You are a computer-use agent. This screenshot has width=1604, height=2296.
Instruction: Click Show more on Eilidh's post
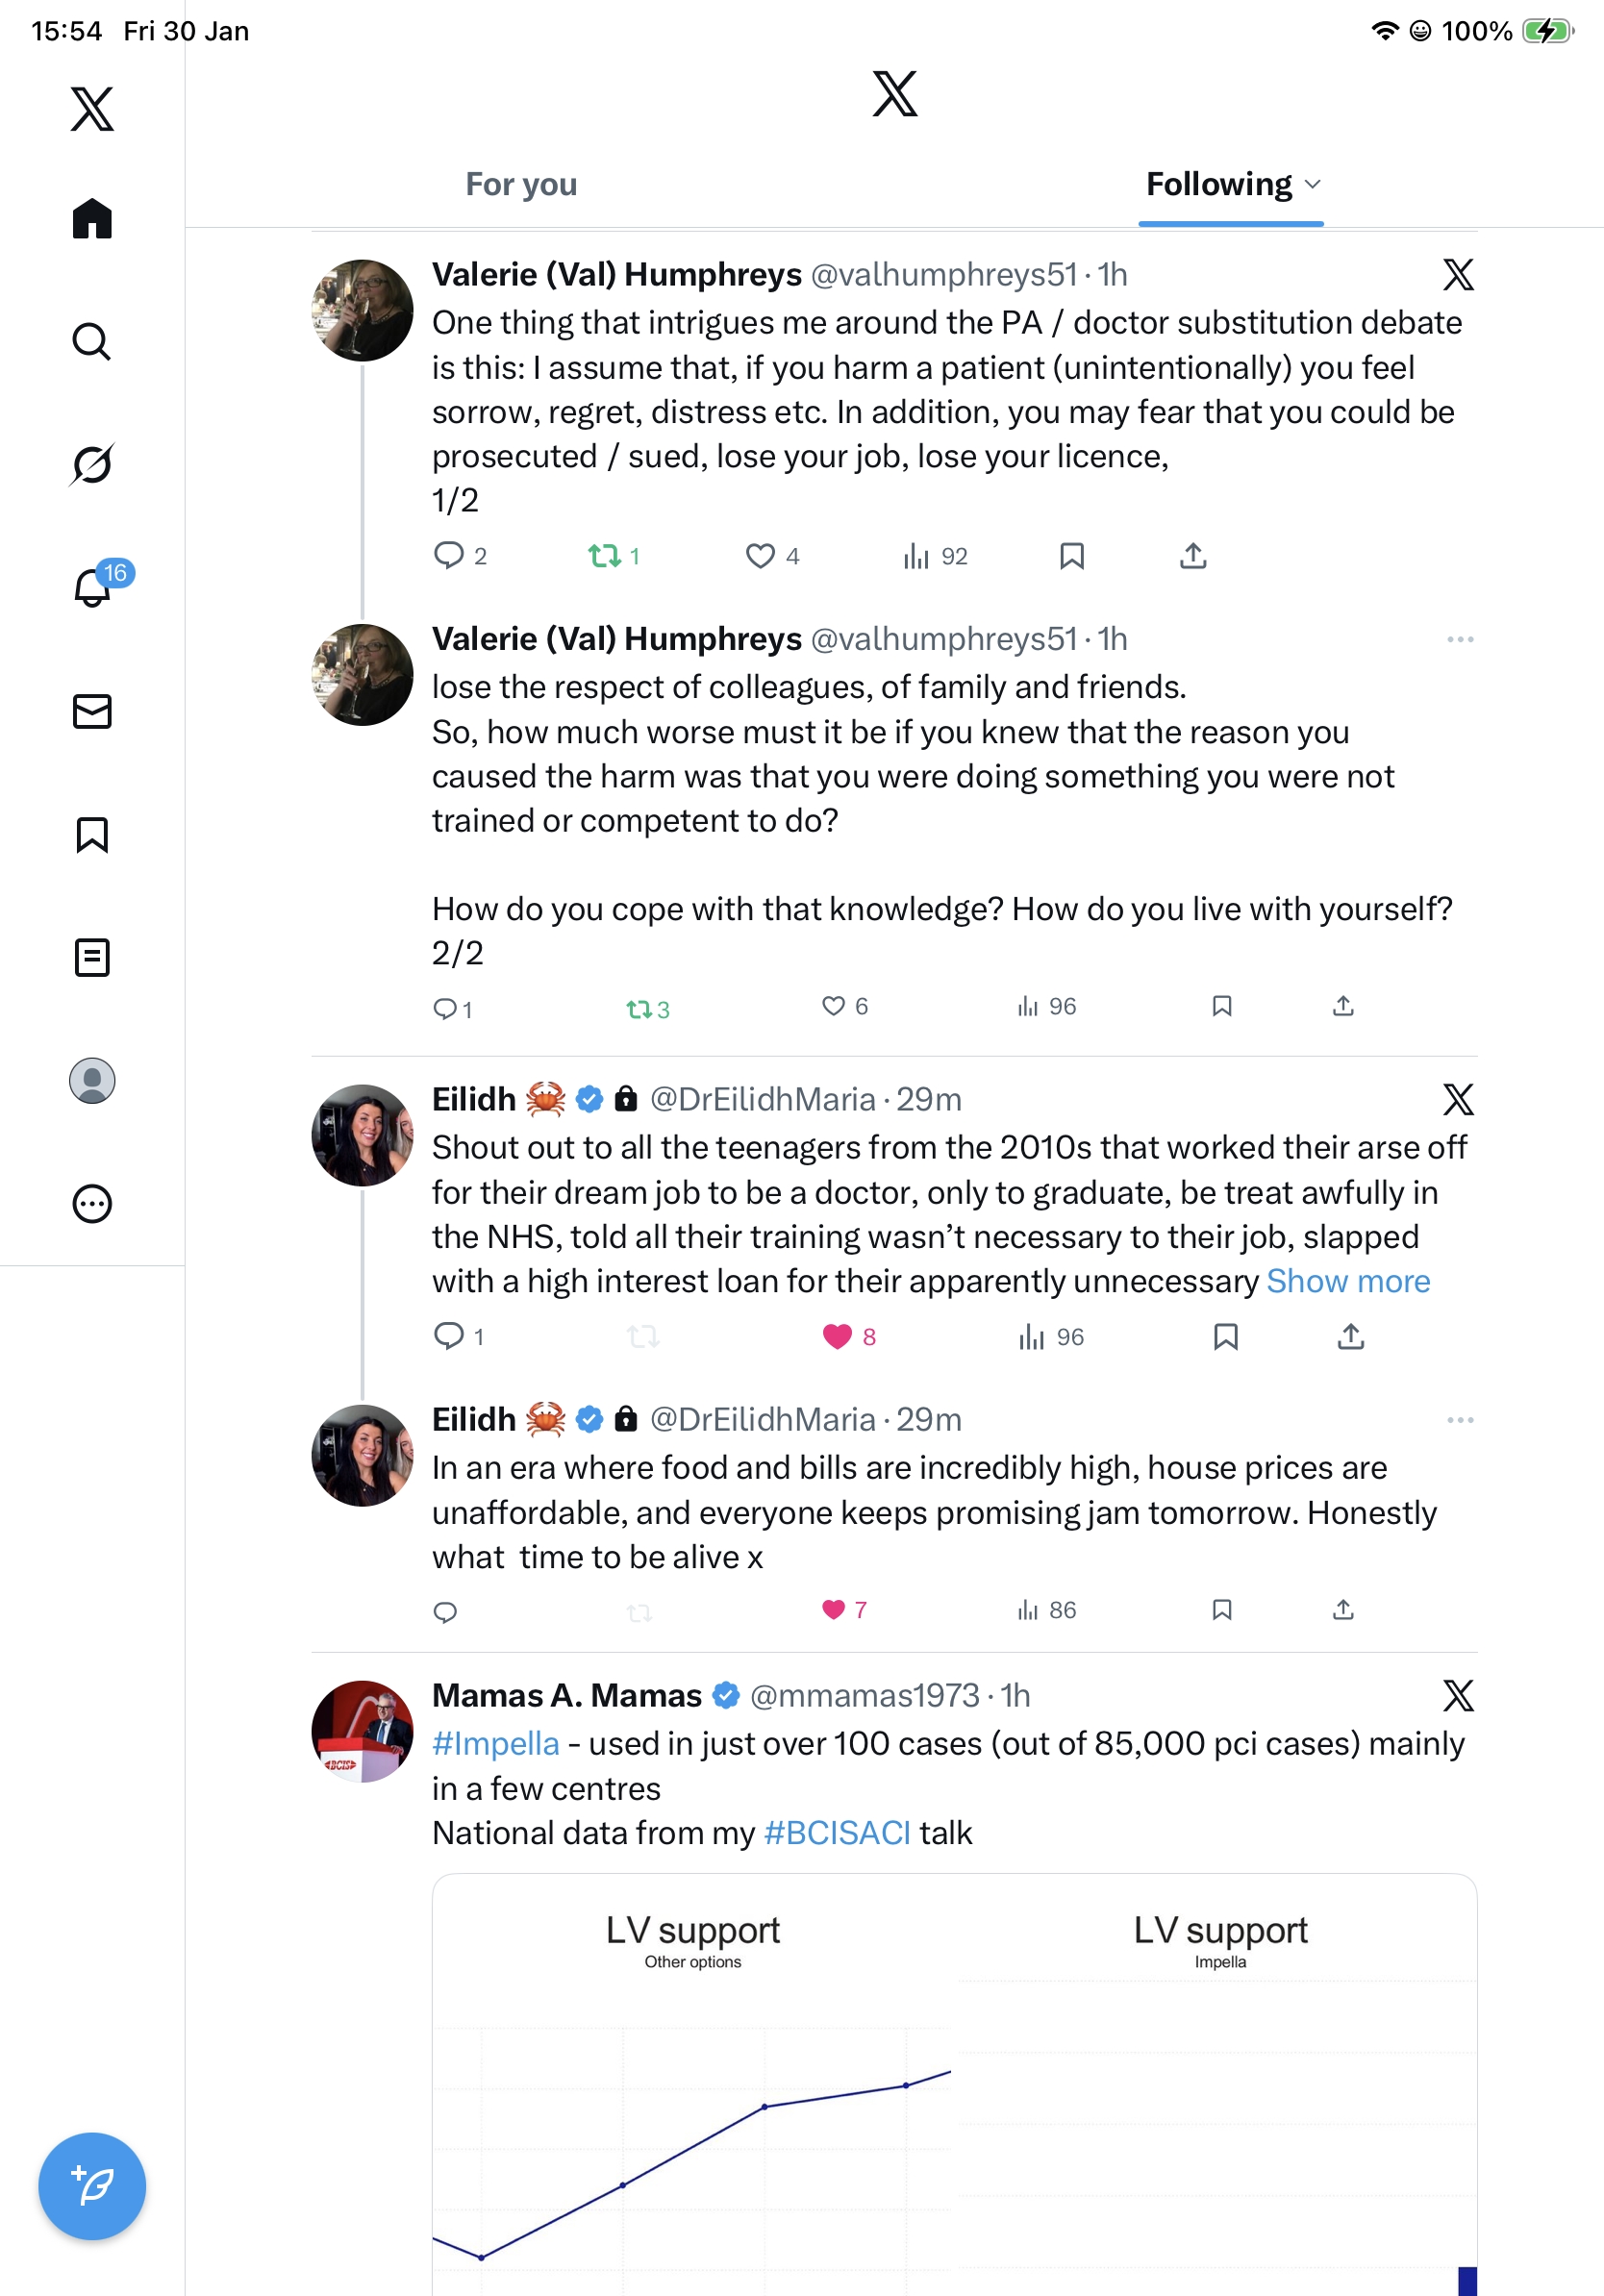(1347, 1281)
